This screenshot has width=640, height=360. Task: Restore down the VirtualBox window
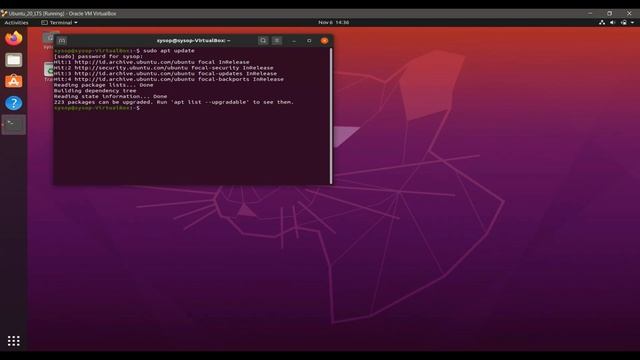609,13
